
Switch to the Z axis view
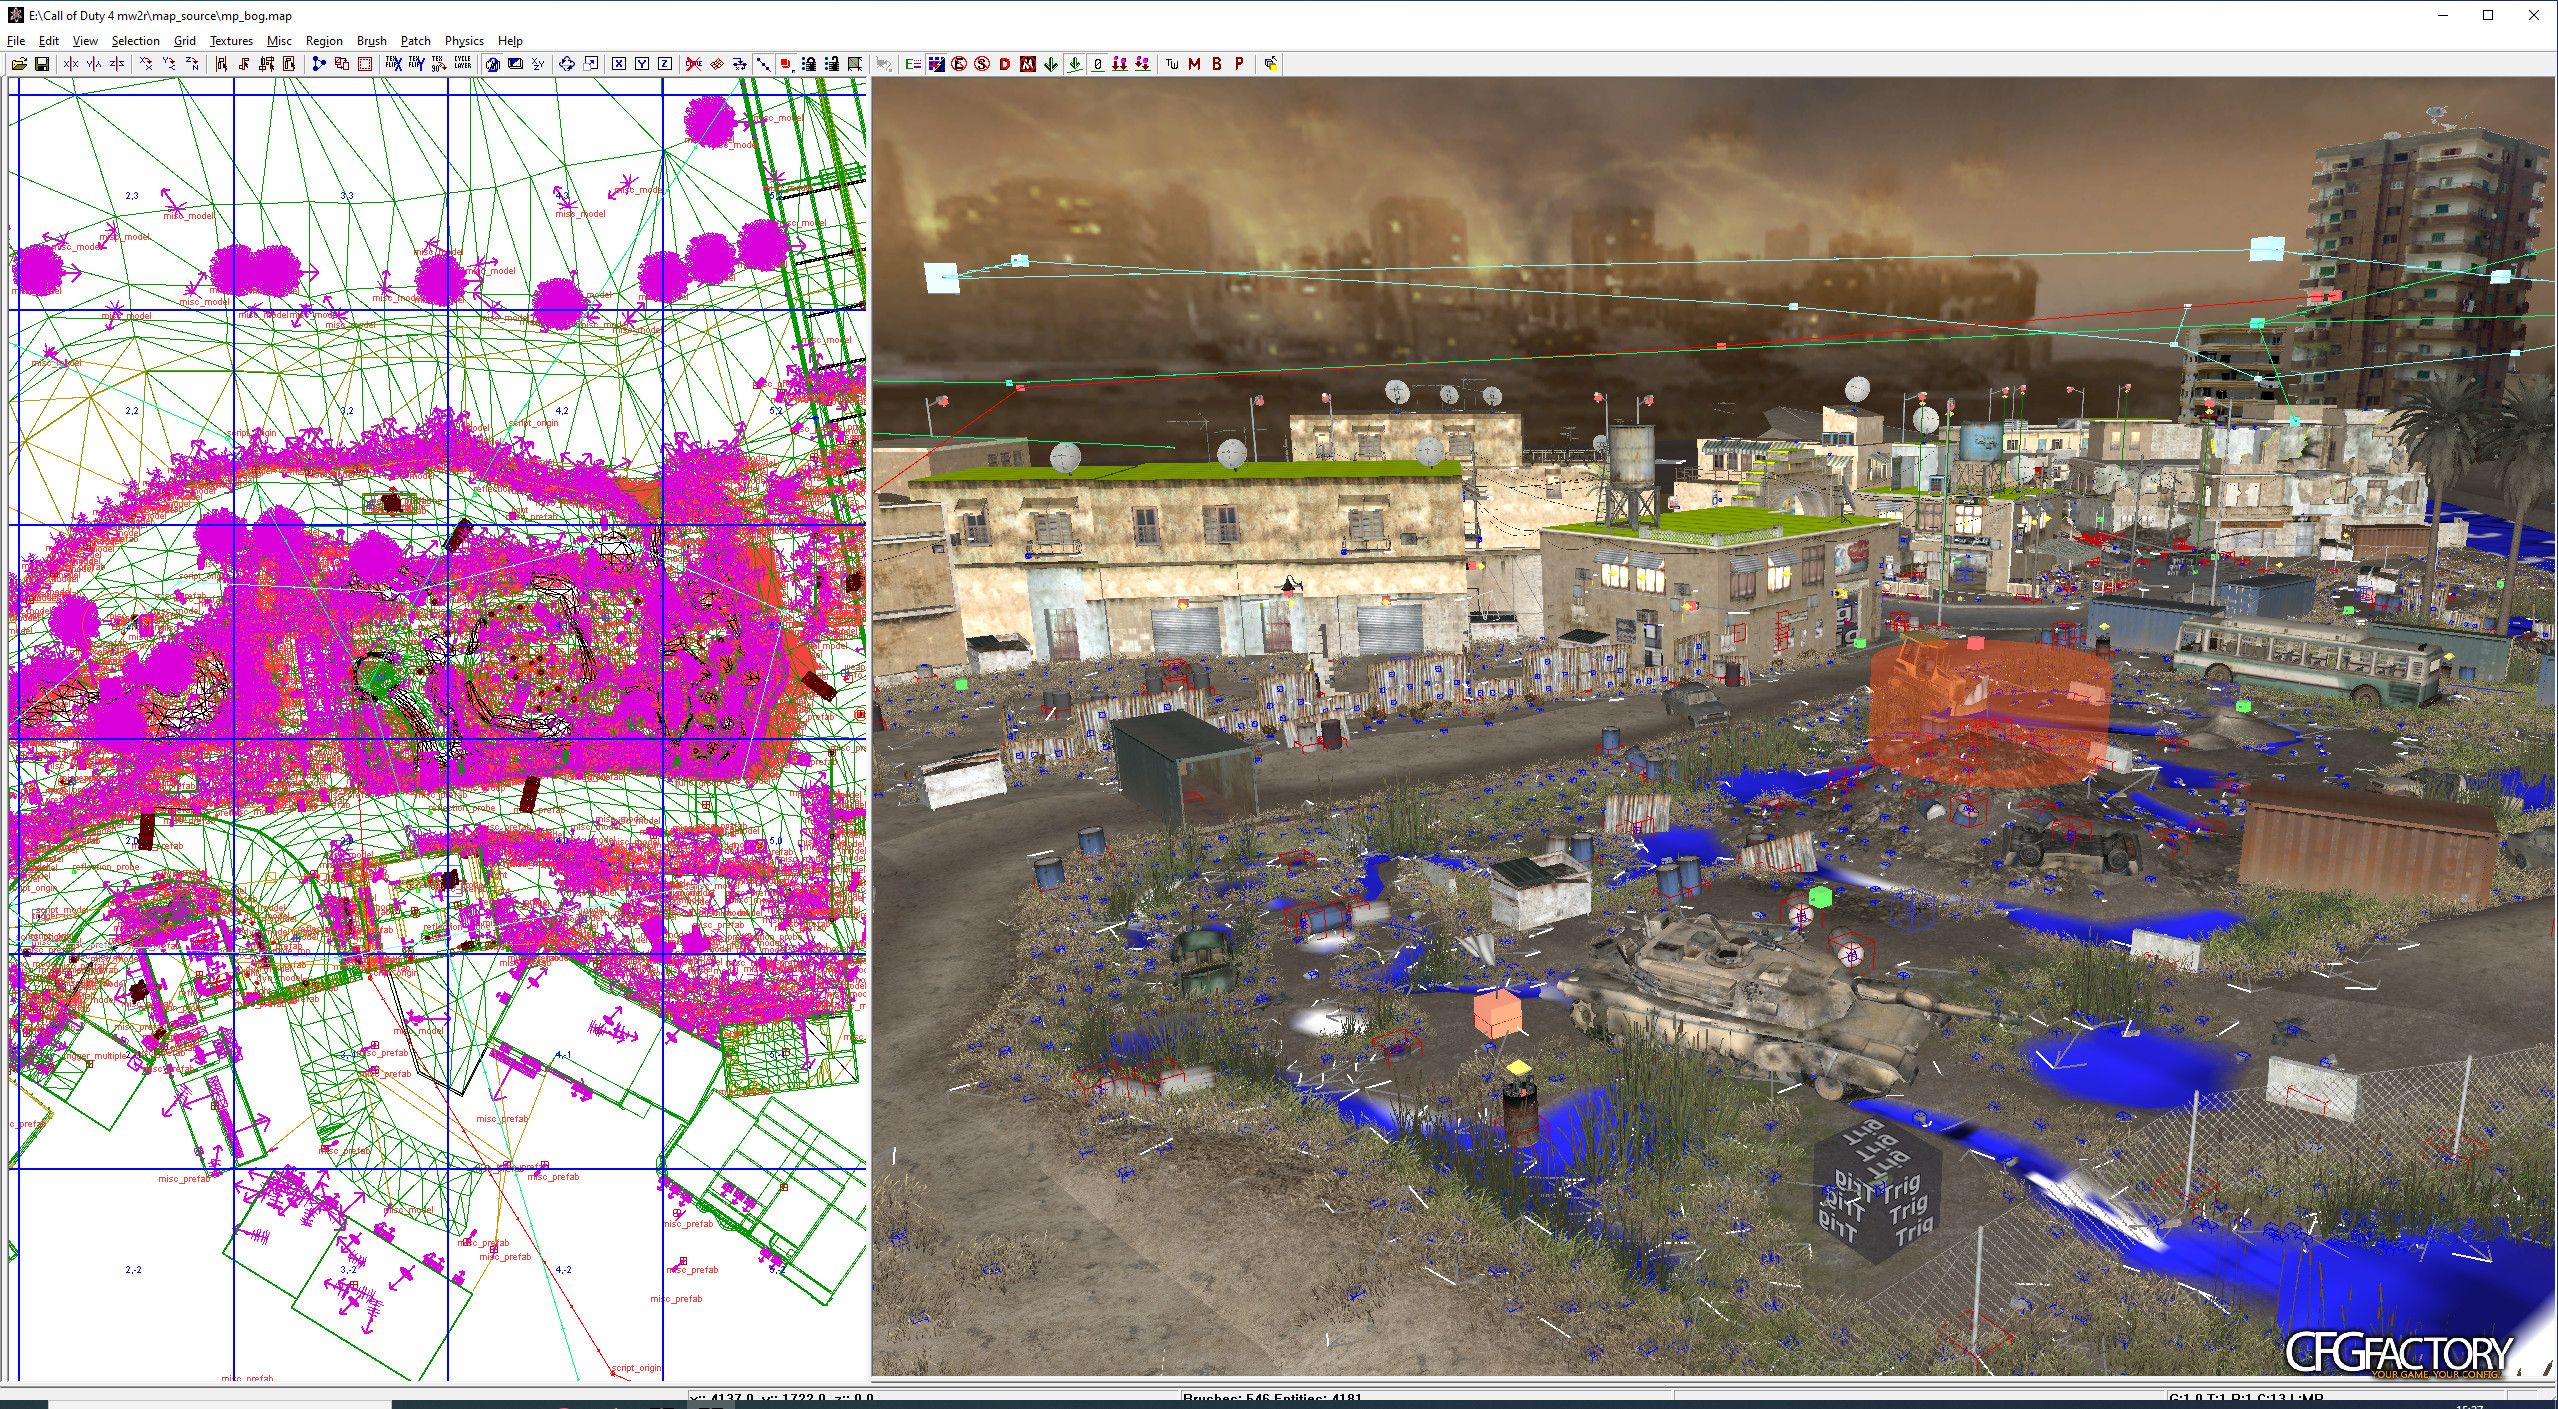665,64
